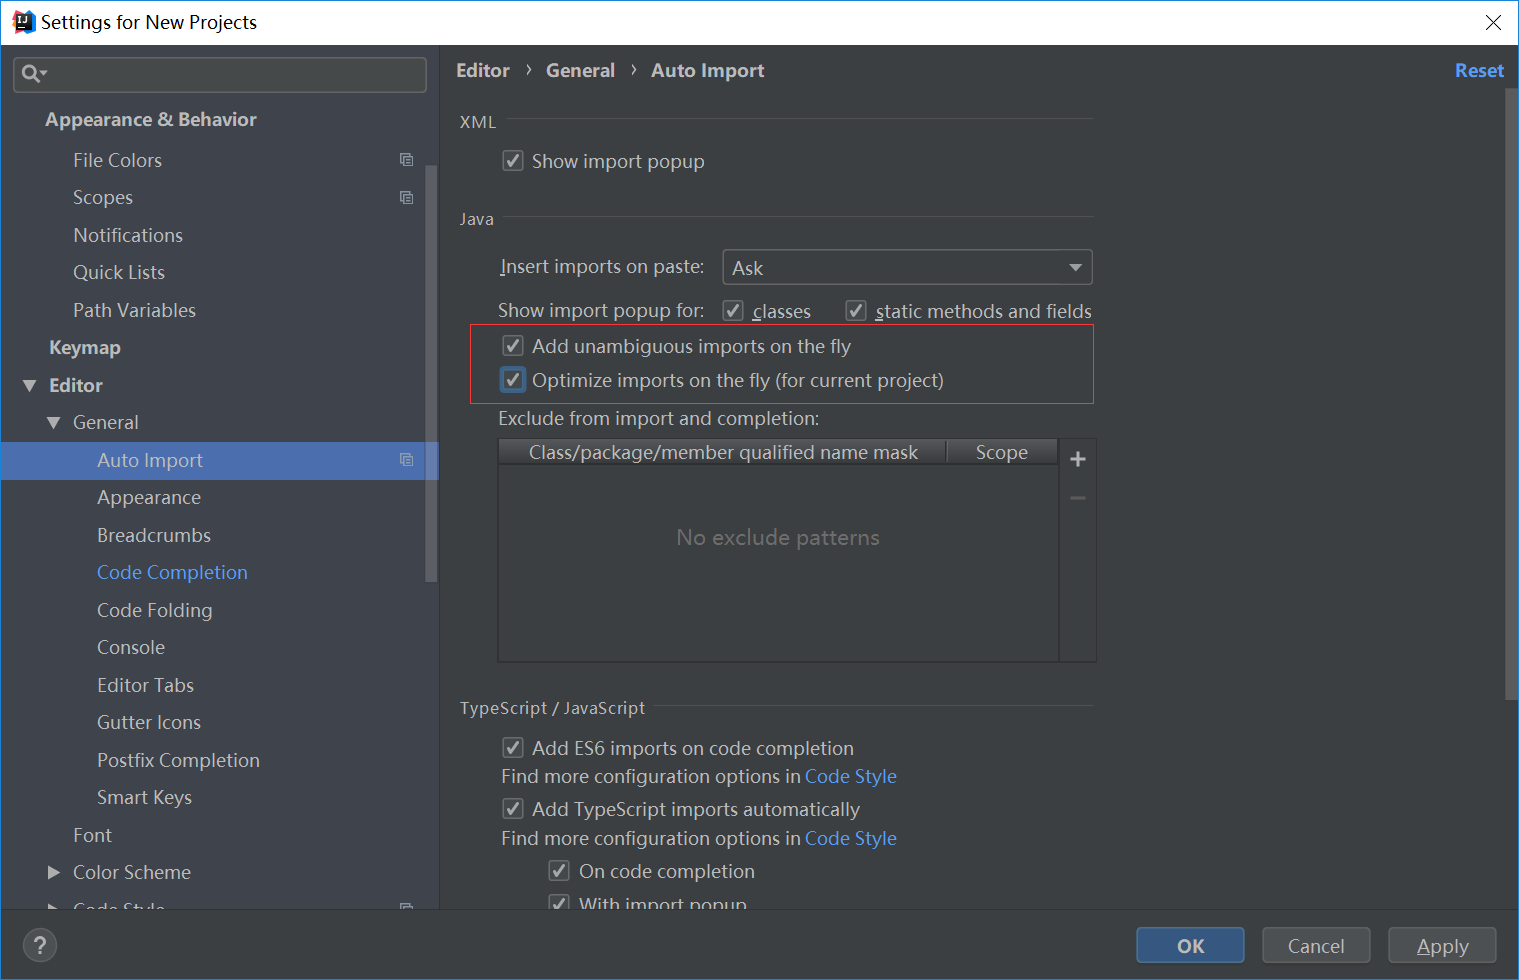Screen dimensions: 1519x980
Task: Toggle the On code completion checkbox
Action: [560, 871]
